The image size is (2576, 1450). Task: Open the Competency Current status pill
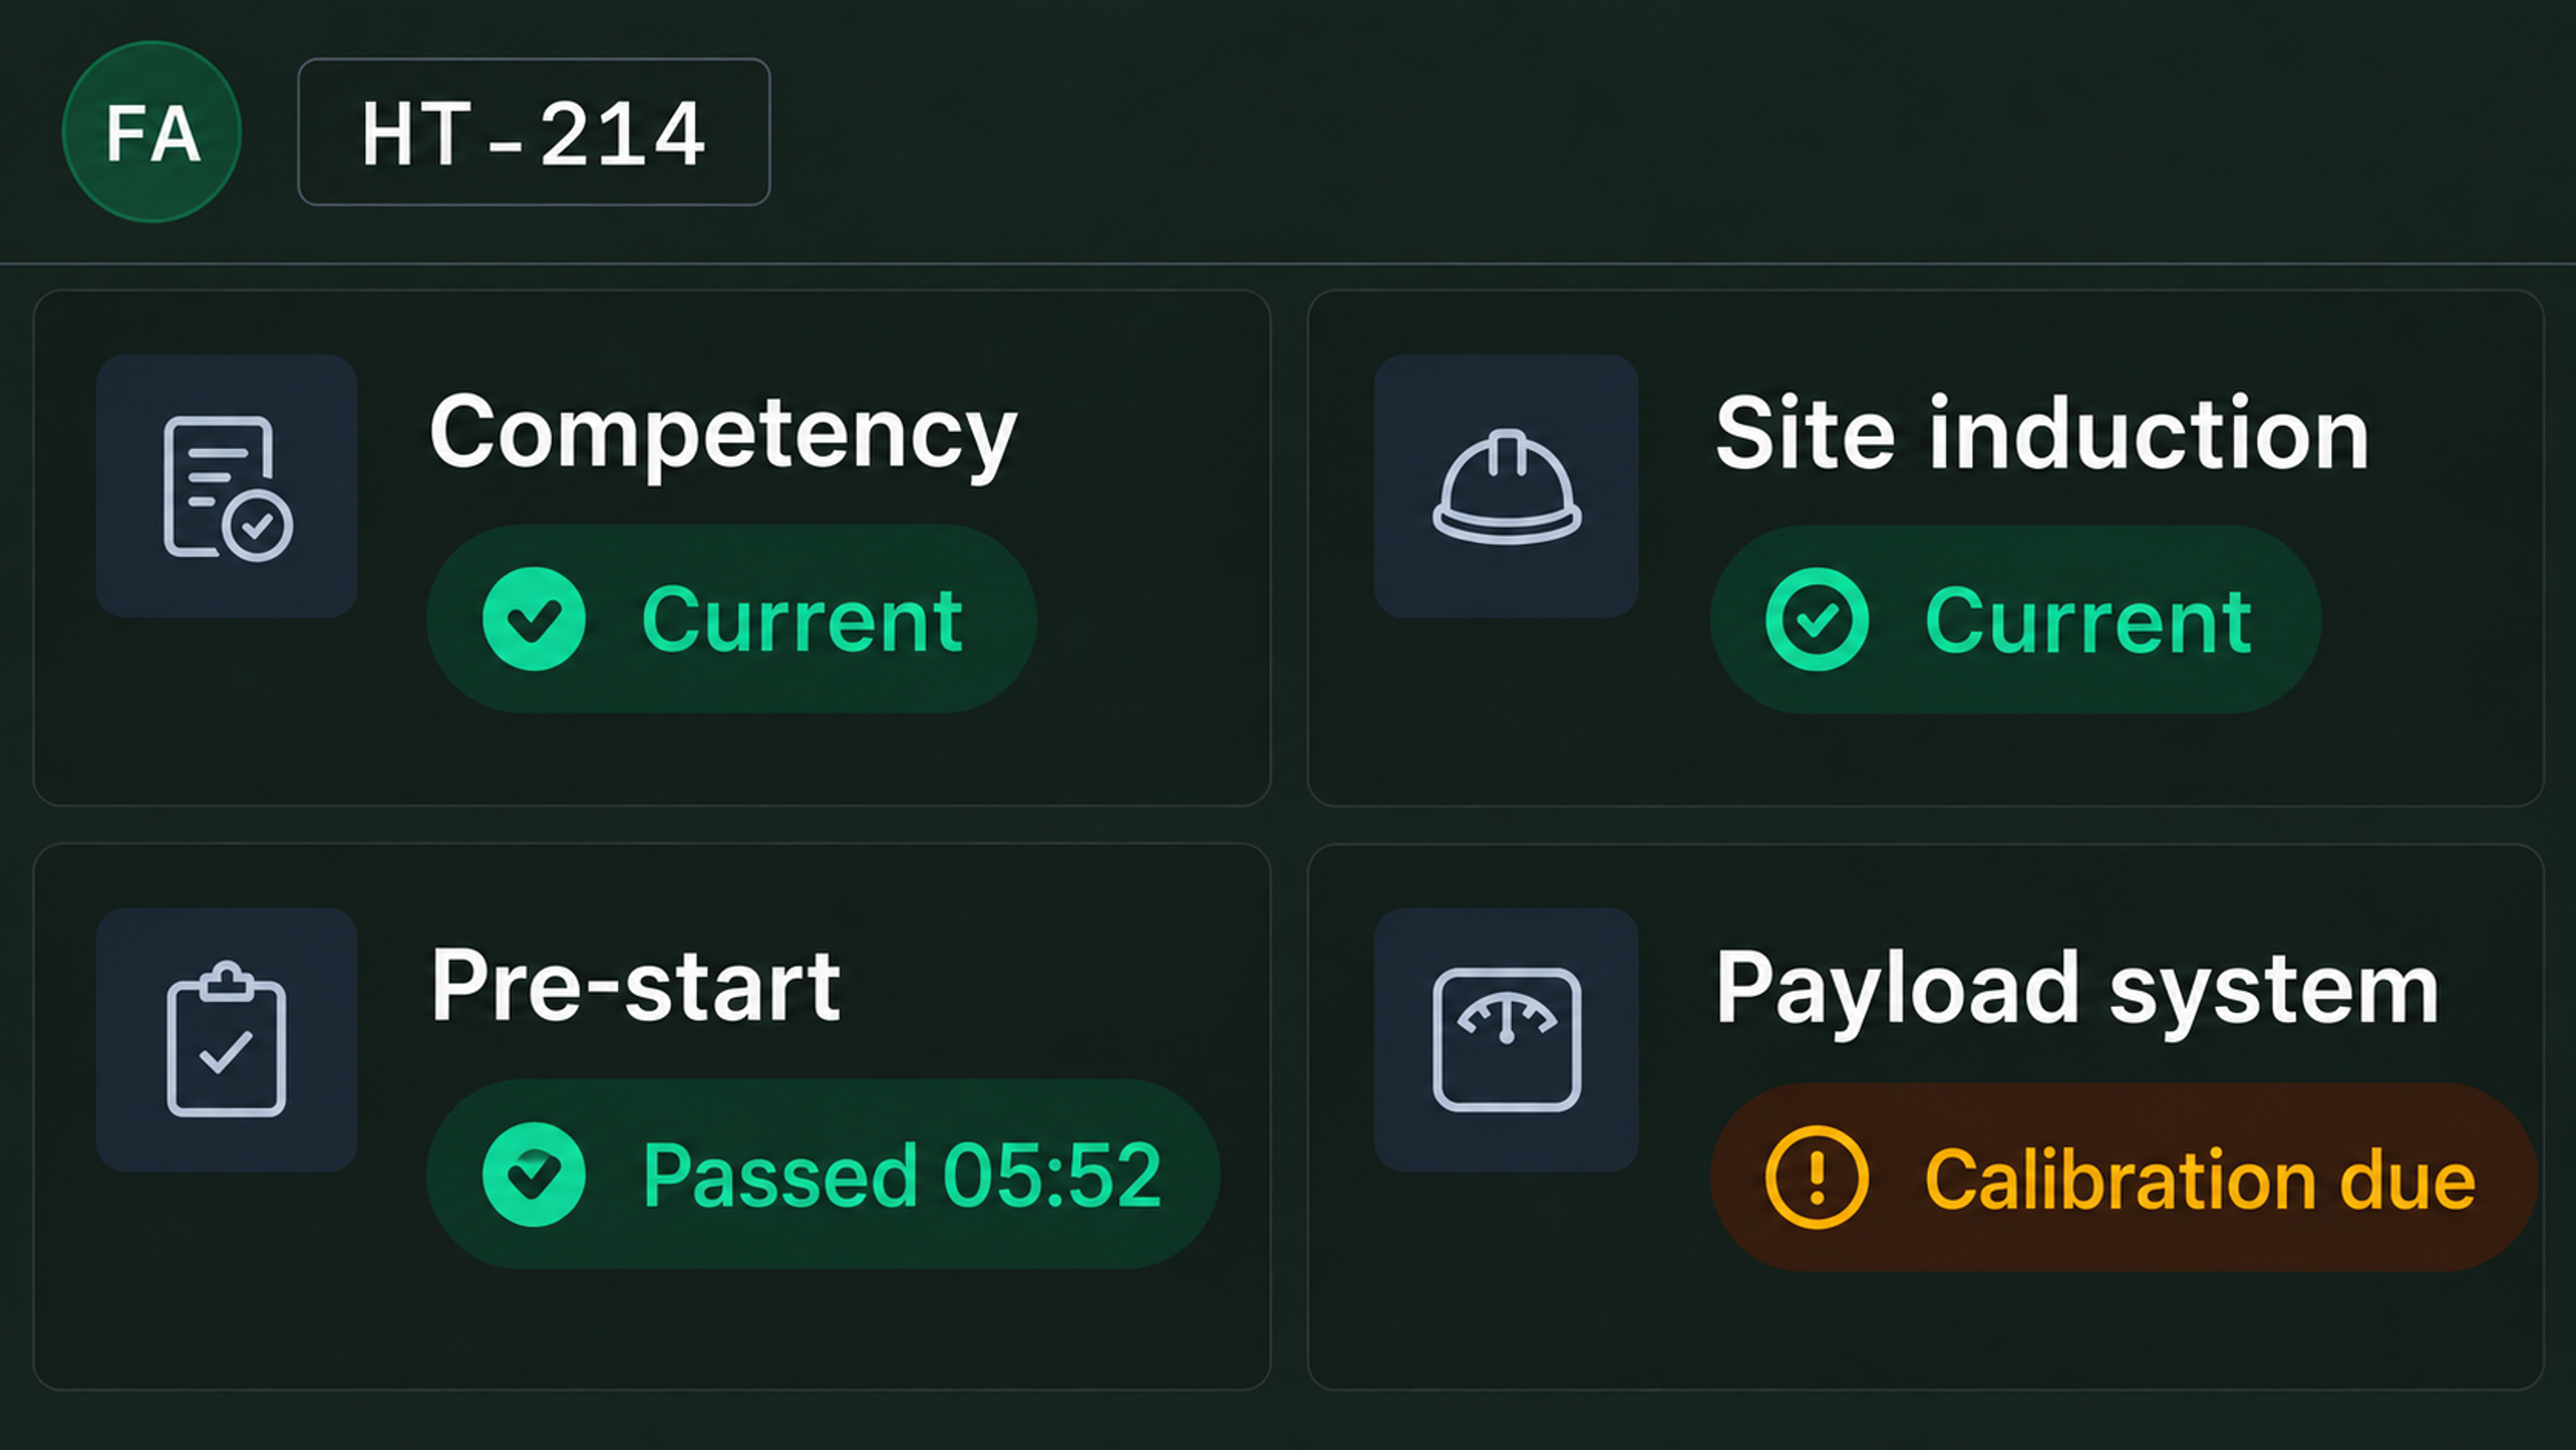(x=732, y=619)
